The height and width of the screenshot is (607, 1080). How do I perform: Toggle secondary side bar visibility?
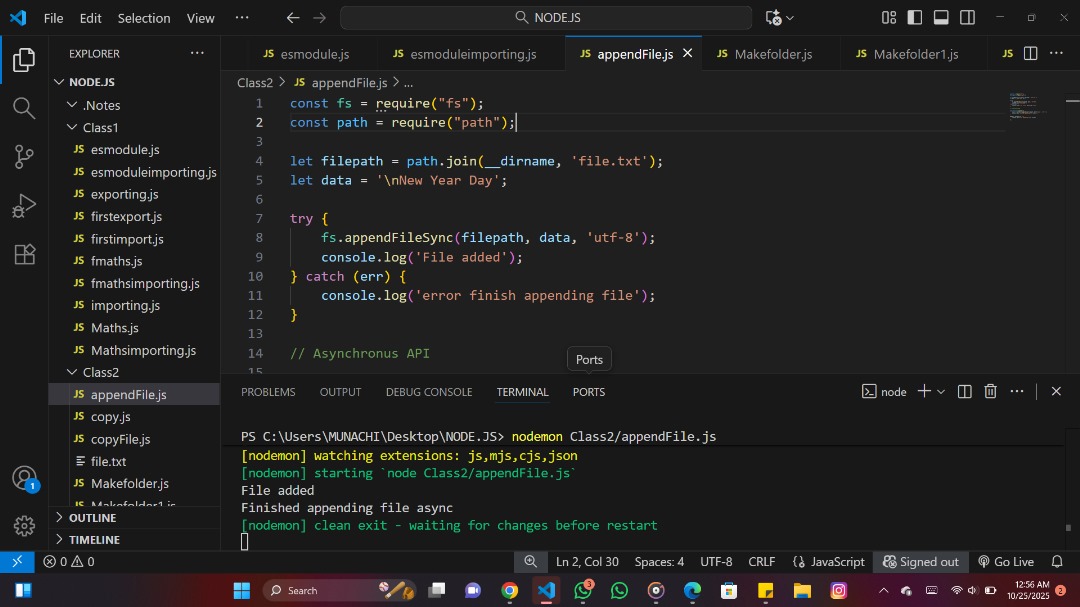[967, 18]
